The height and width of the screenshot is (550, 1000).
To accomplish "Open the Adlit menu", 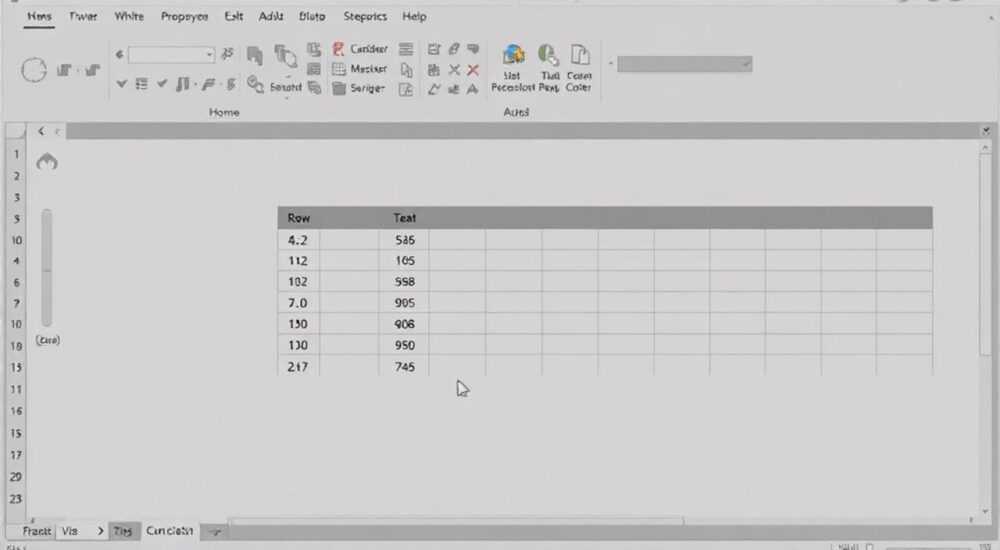I will [270, 17].
